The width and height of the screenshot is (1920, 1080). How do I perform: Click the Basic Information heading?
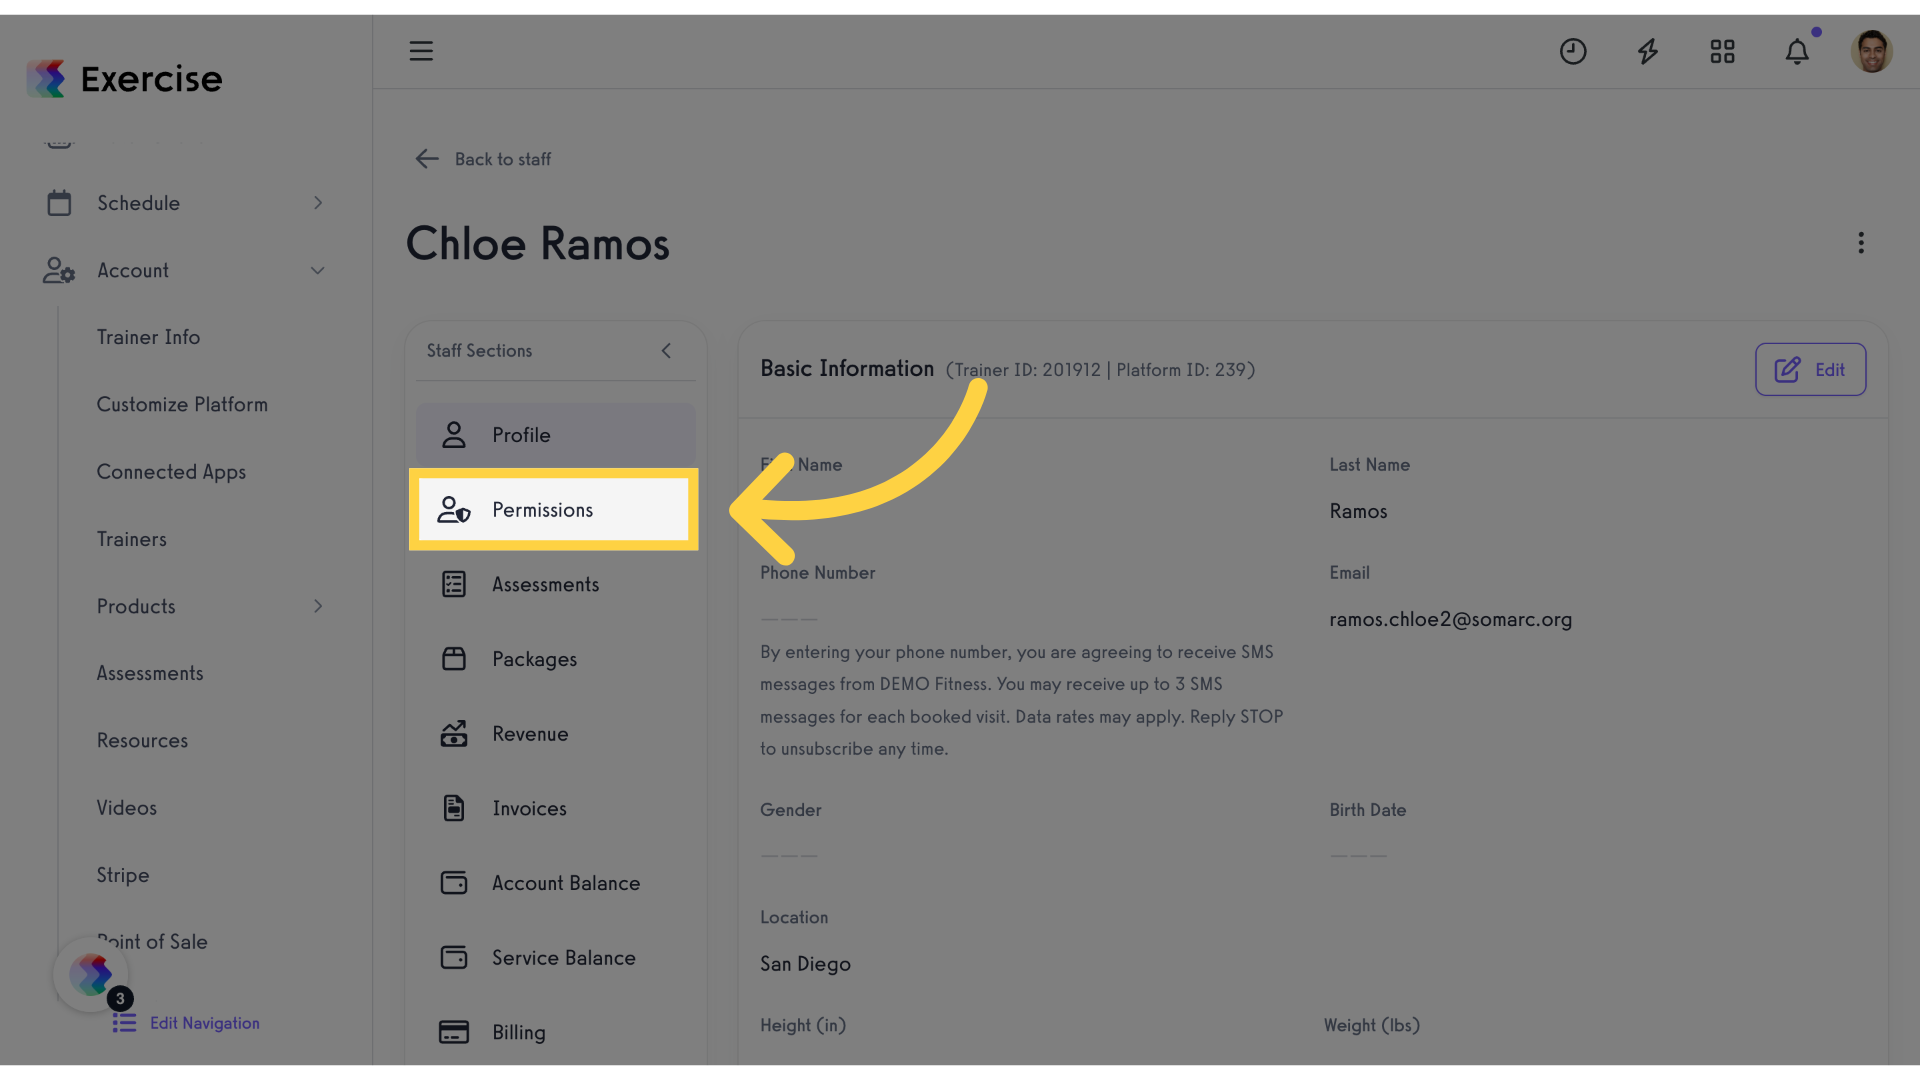(x=847, y=369)
